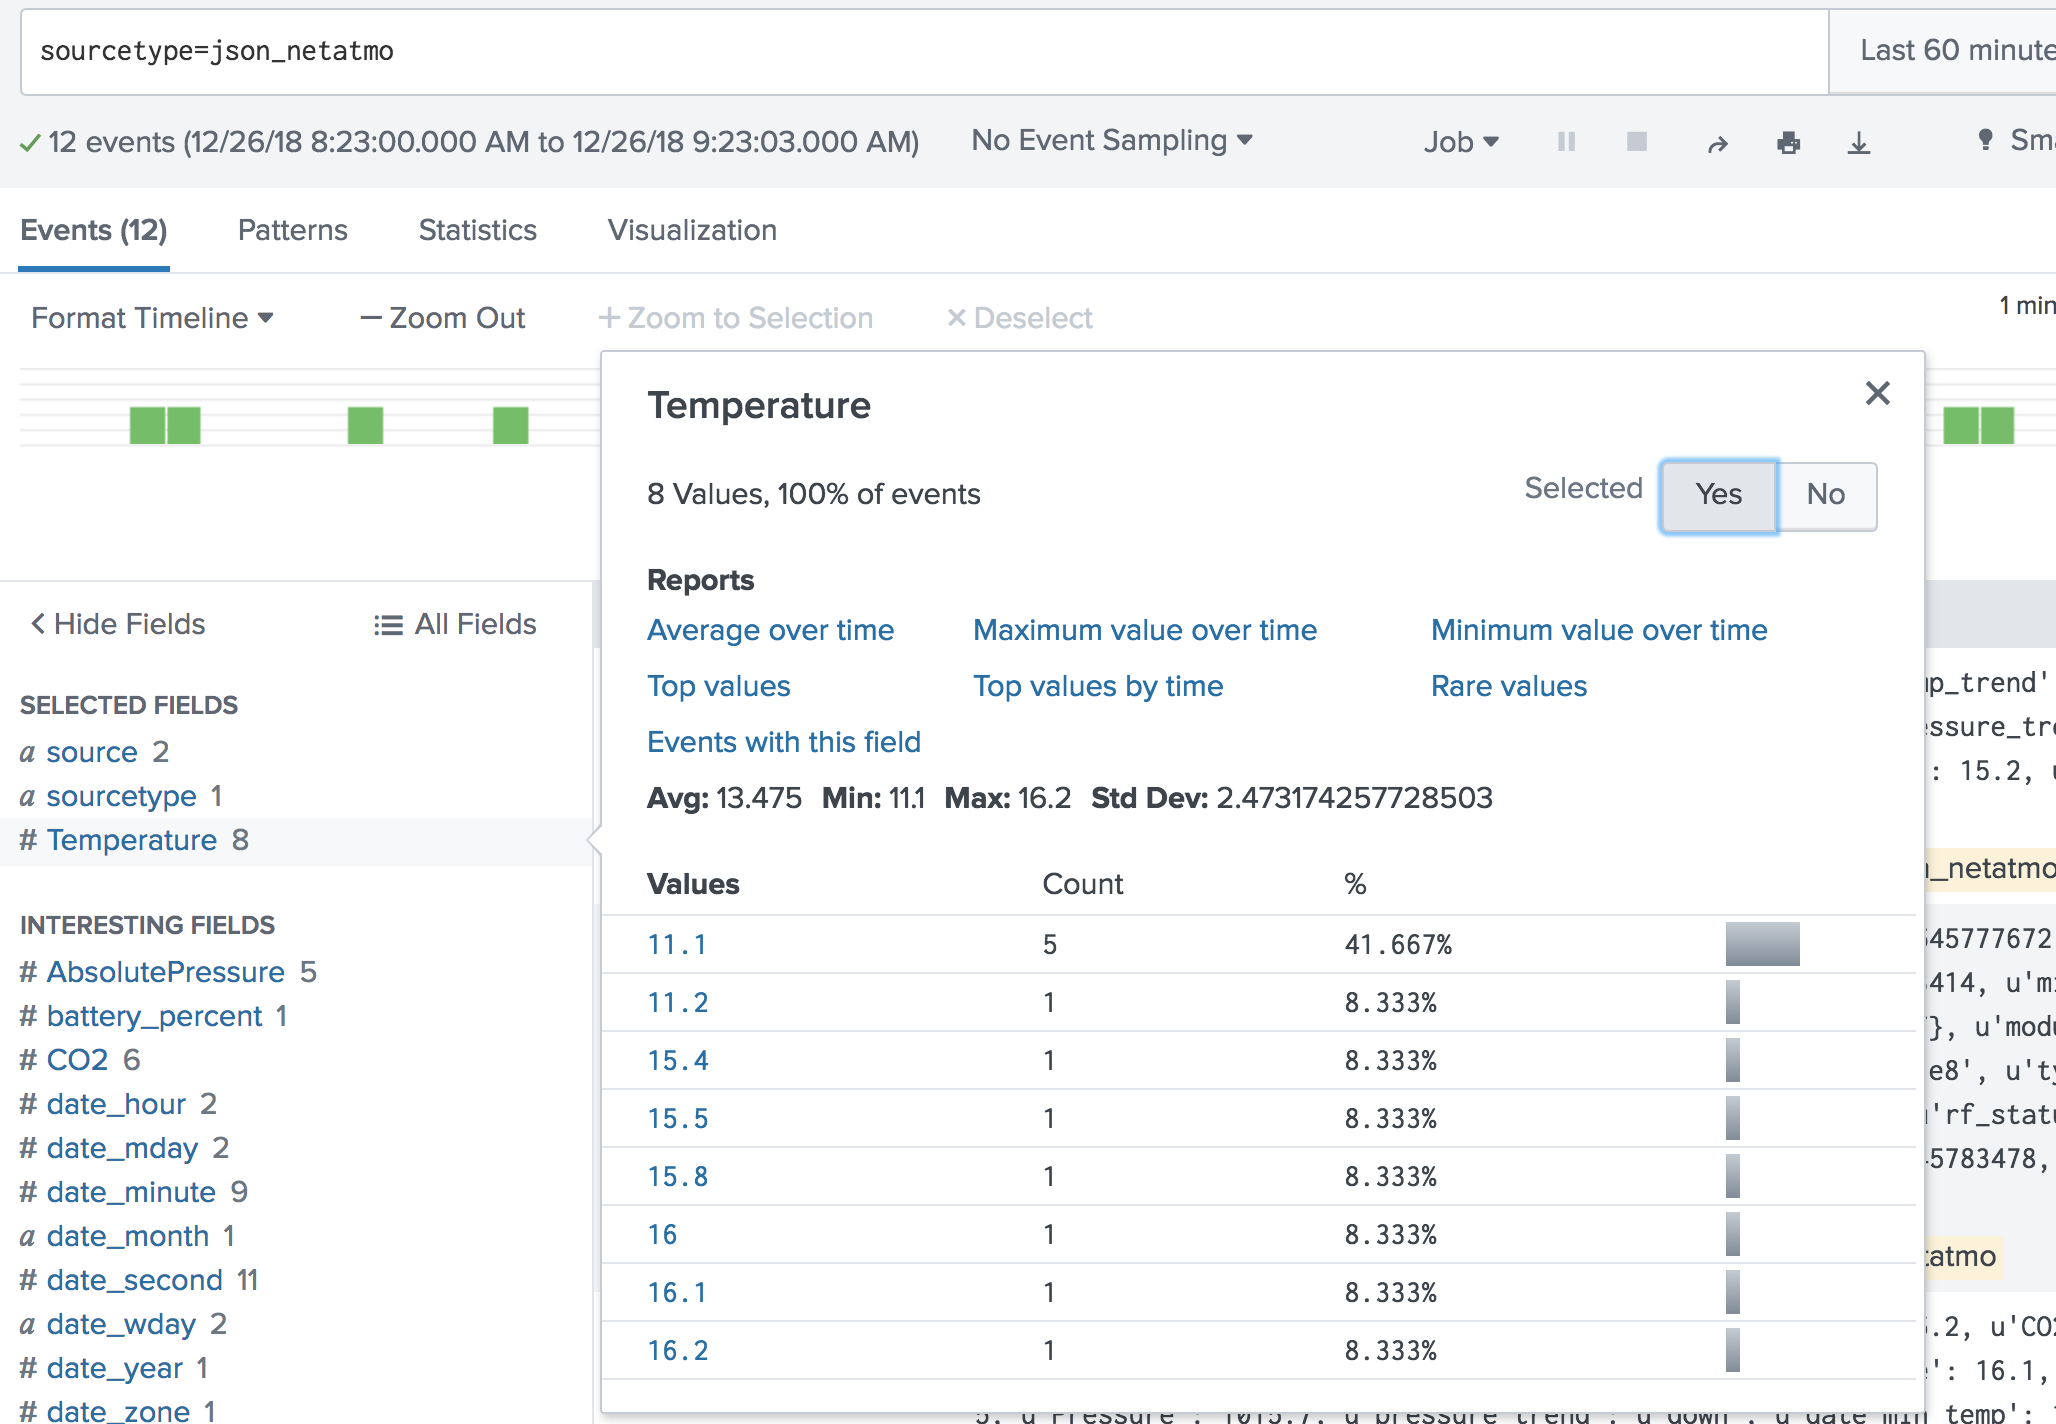Click Zoom to Selection
This screenshot has height=1424, width=2056.
click(x=736, y=318)
